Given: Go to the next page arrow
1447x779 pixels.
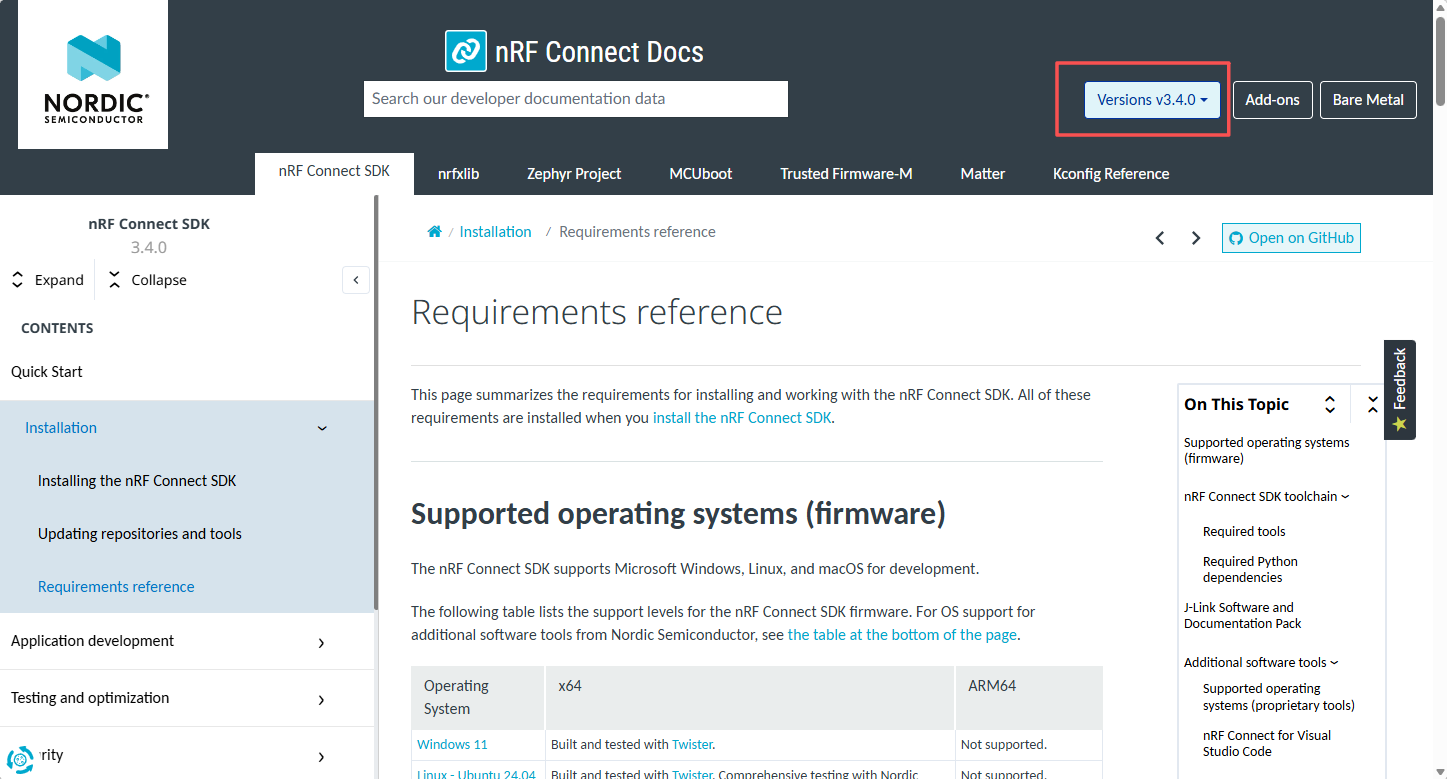Looking at the screenshot, I should 1196,238.
